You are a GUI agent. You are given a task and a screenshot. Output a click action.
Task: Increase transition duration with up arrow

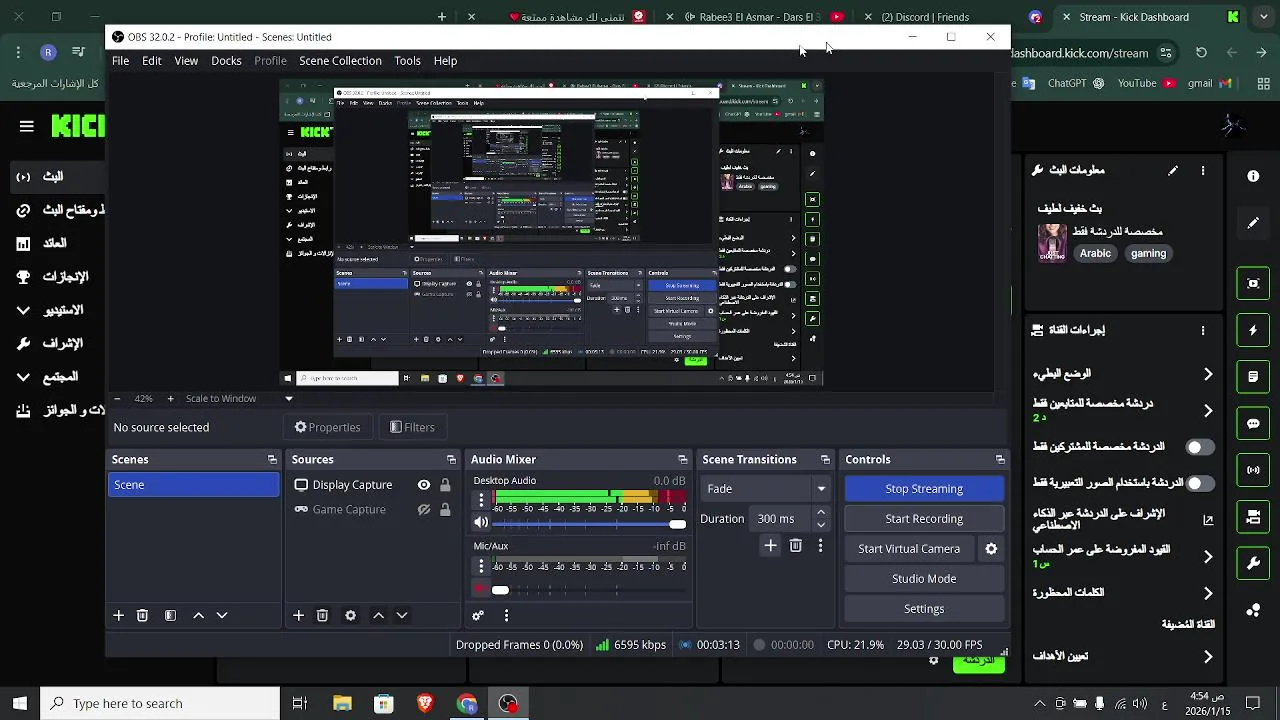point(821,513)
